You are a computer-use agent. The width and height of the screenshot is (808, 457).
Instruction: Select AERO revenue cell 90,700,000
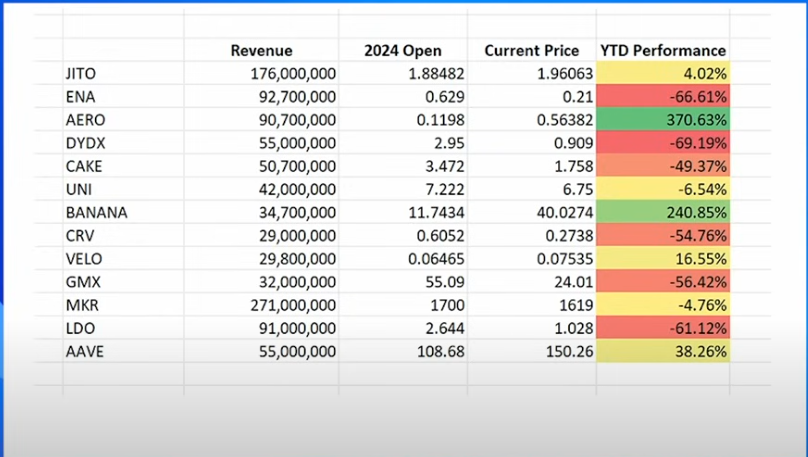(261, 120)
